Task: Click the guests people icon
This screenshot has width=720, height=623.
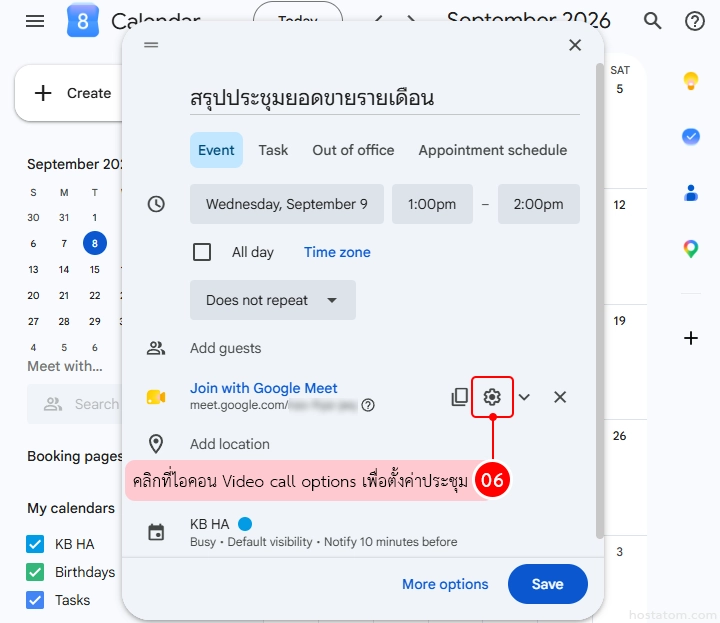Action: [156, 348]
